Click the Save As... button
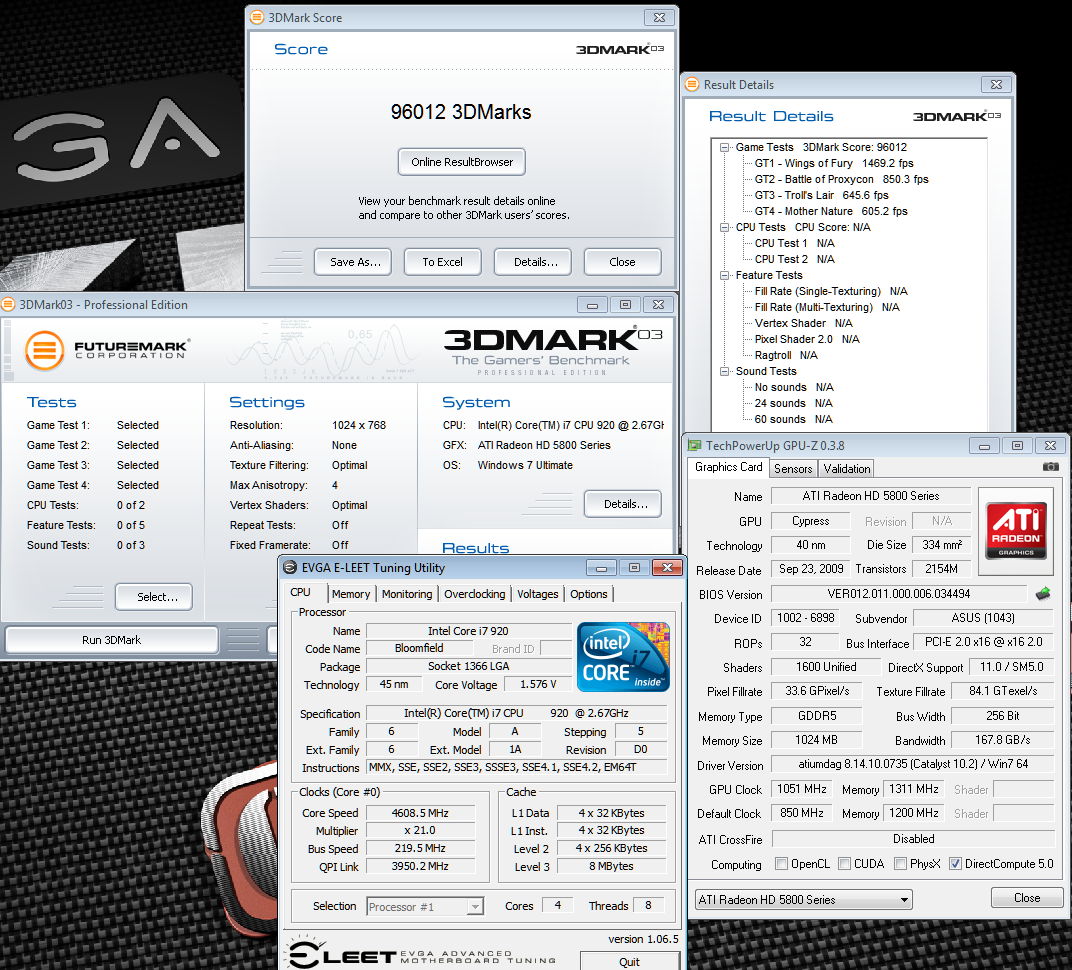Image resolution: width=1072 pixels, height=970 pixels. (x=353, y=262)
